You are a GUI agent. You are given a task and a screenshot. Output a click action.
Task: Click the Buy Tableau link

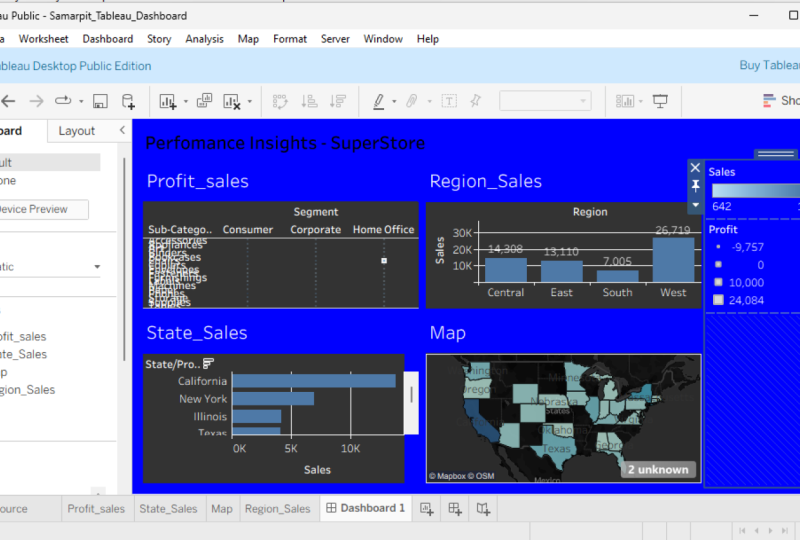(769, 65)
